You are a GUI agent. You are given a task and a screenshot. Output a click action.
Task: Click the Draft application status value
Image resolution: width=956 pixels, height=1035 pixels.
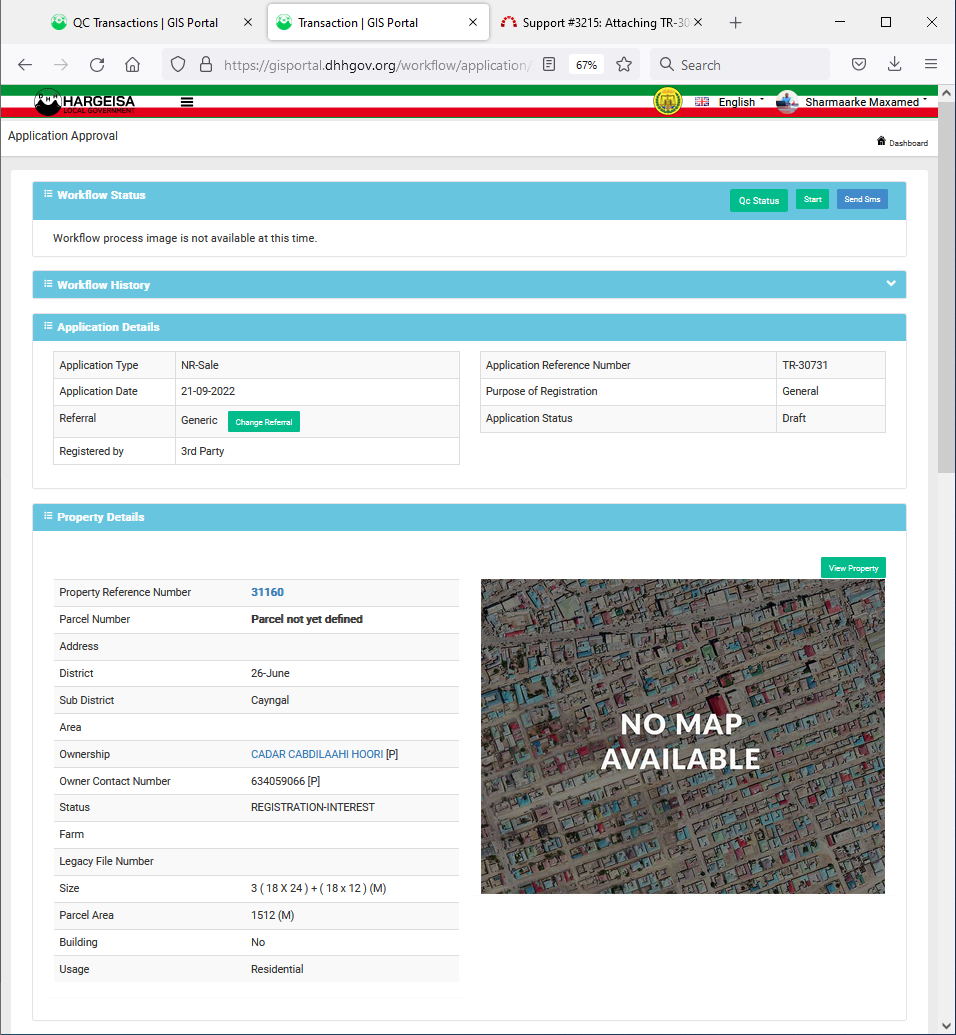point(794,418)
